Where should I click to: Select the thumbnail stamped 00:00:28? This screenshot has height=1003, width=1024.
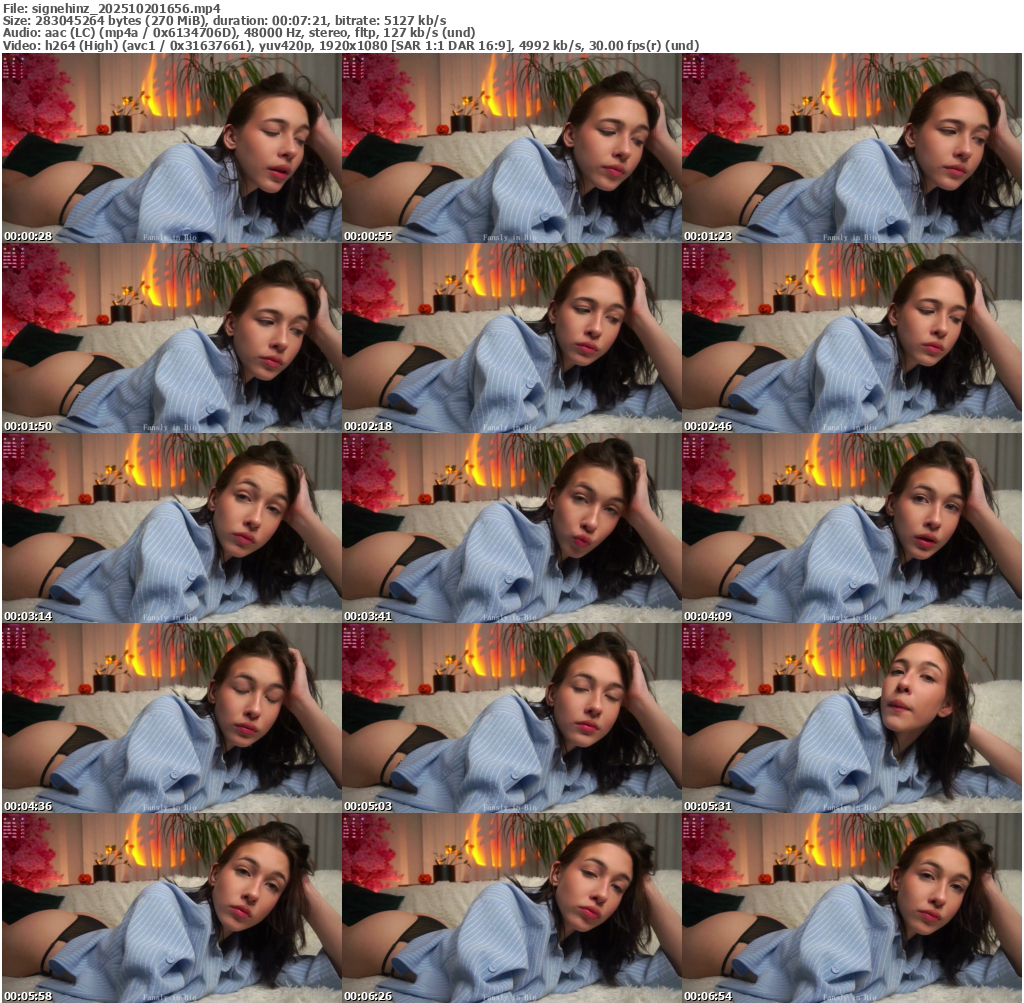coord(172,148)
